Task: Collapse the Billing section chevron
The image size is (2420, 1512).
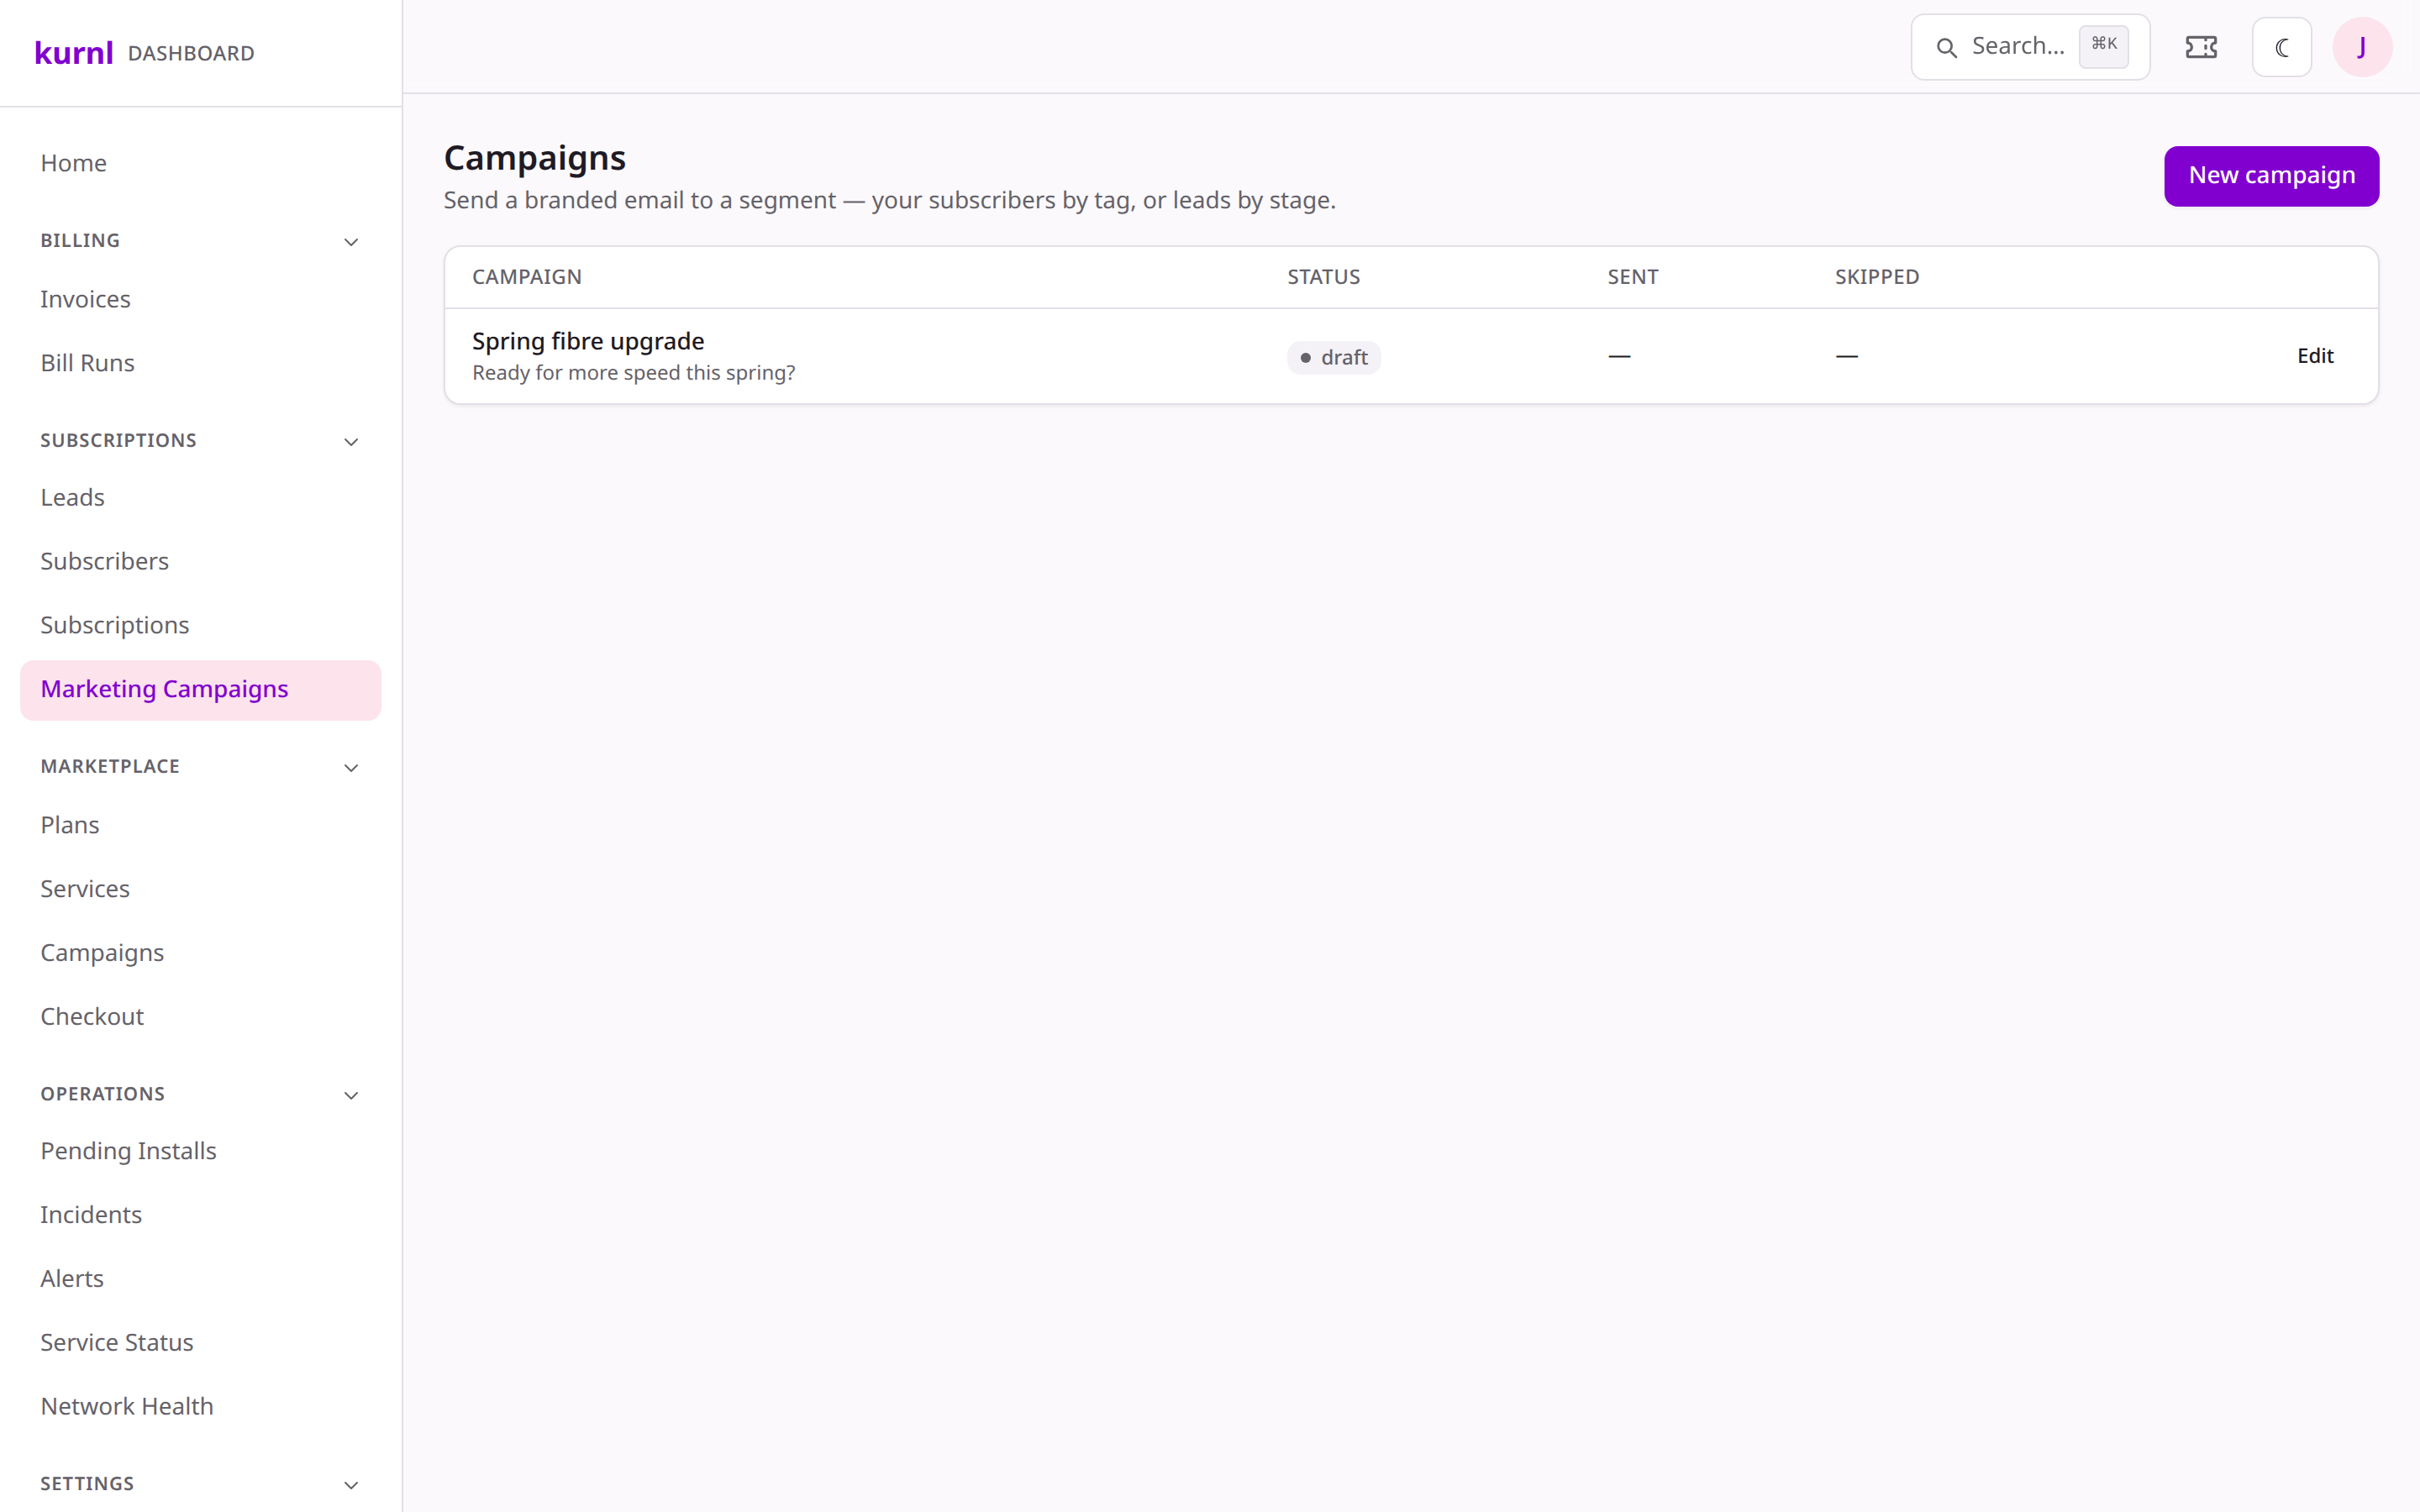Action: point(351,242)
